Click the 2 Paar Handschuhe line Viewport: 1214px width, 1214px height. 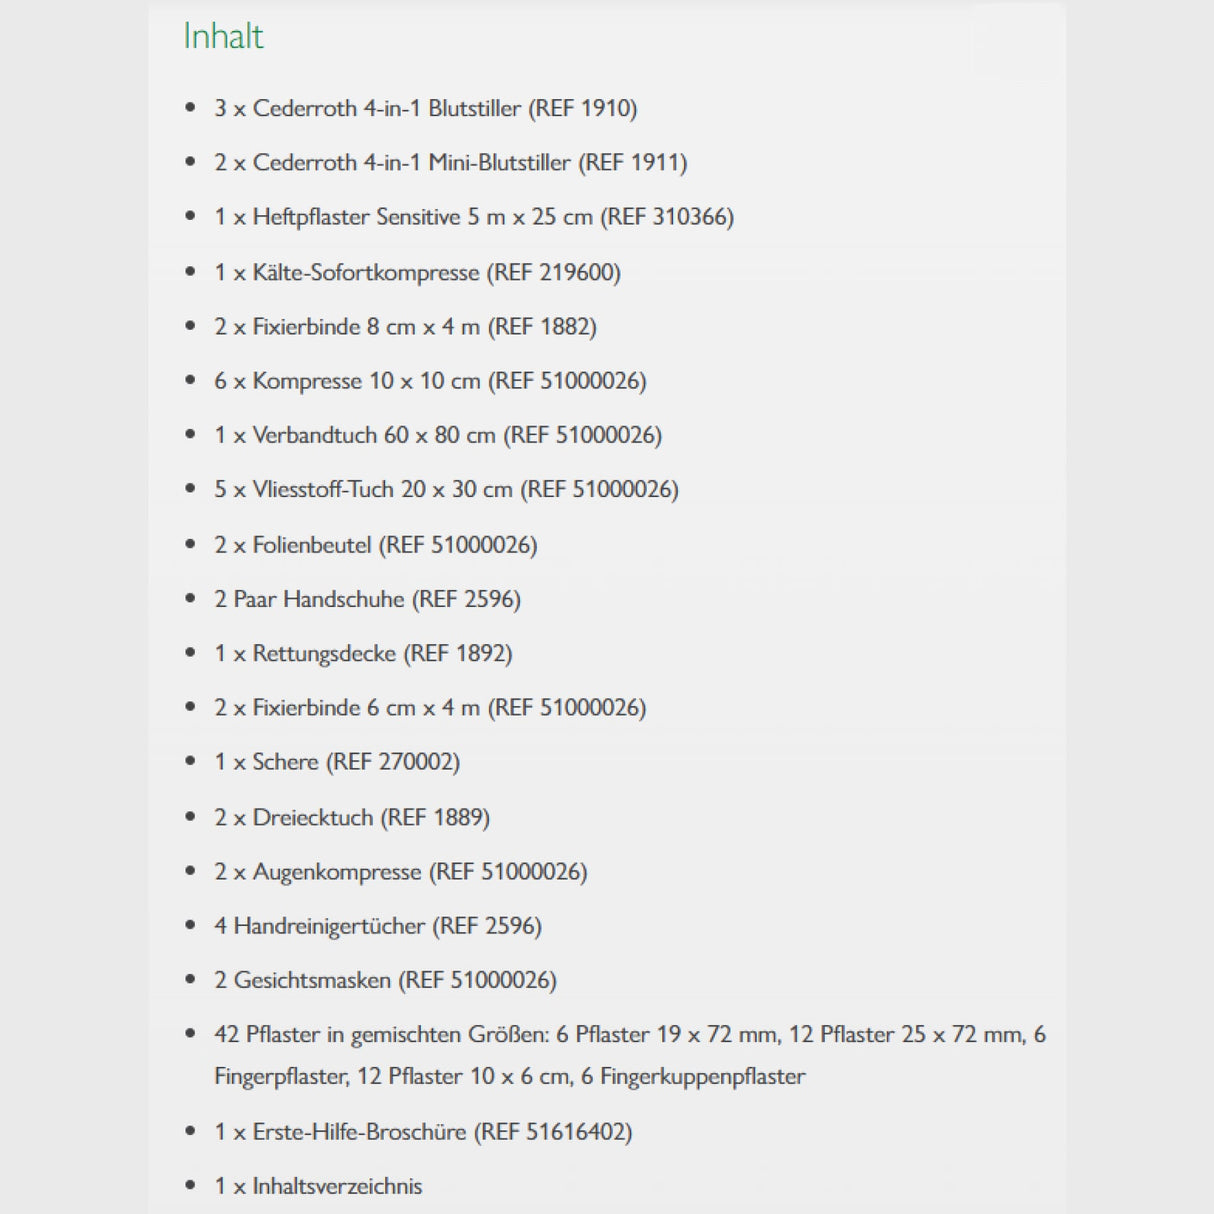click(x=367, y=599)
